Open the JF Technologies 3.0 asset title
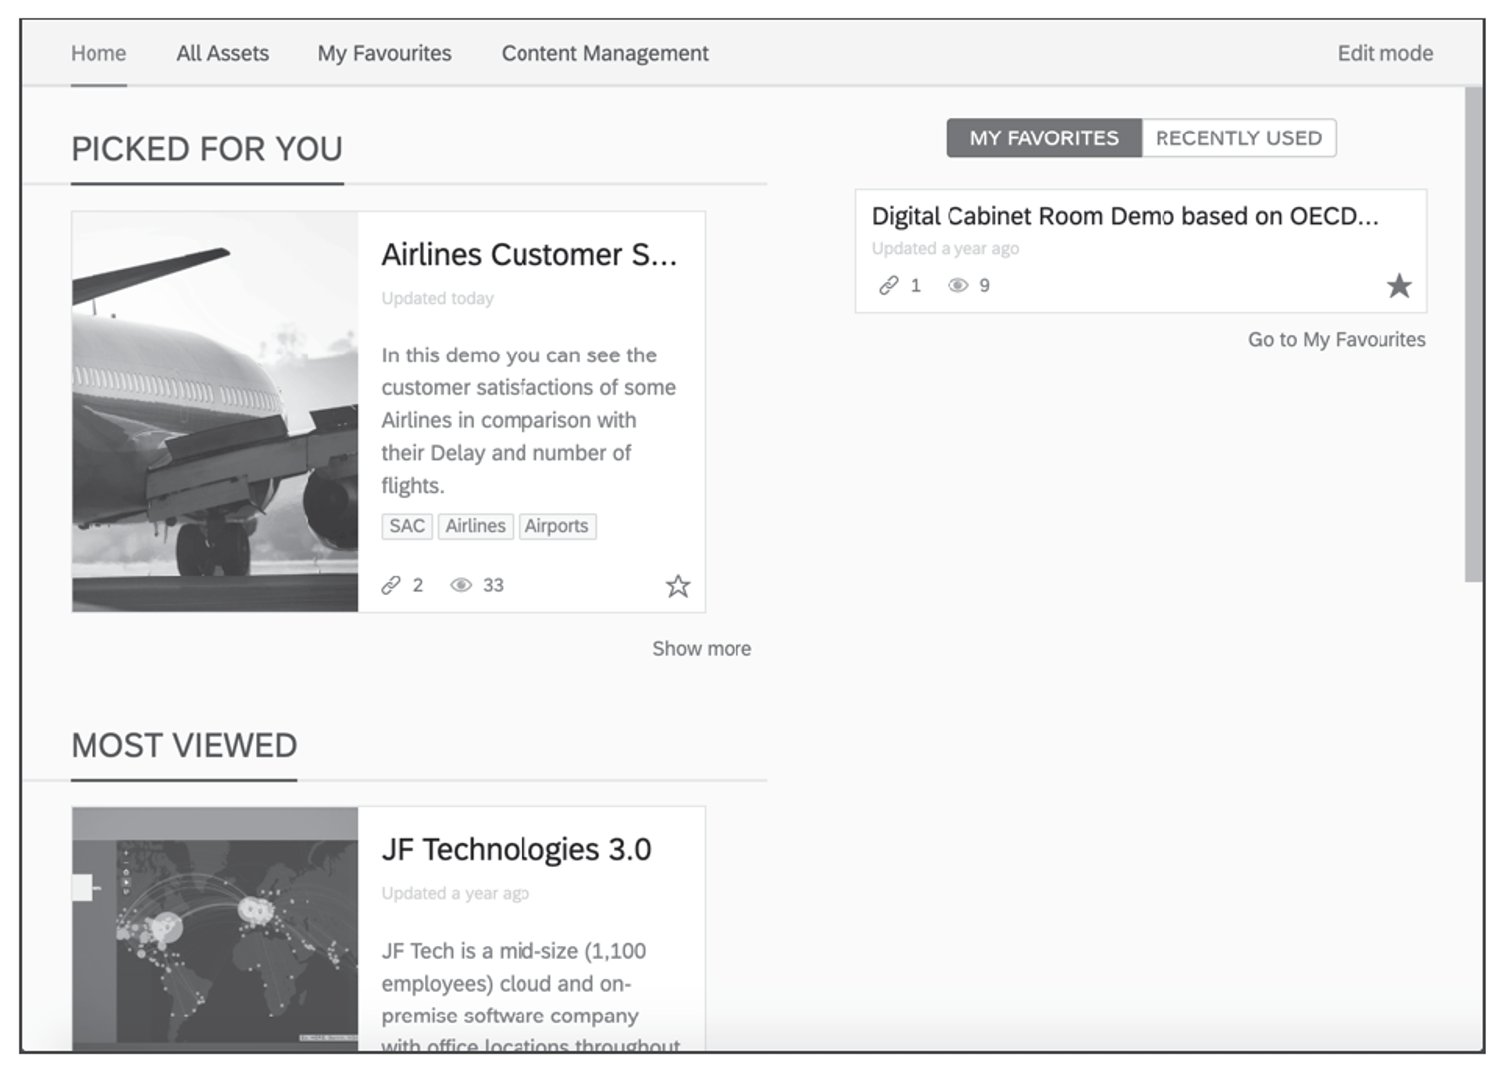The height and width of the screenshot is (1070, 1502). point(516,849)
